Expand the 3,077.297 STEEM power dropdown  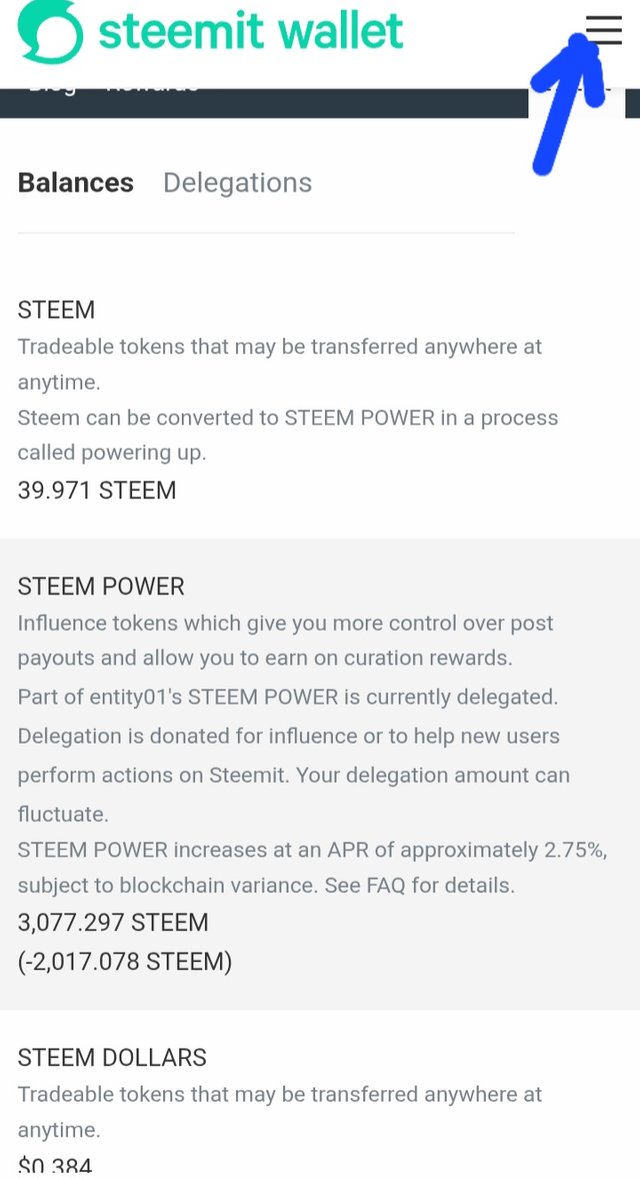click(113, 922)
